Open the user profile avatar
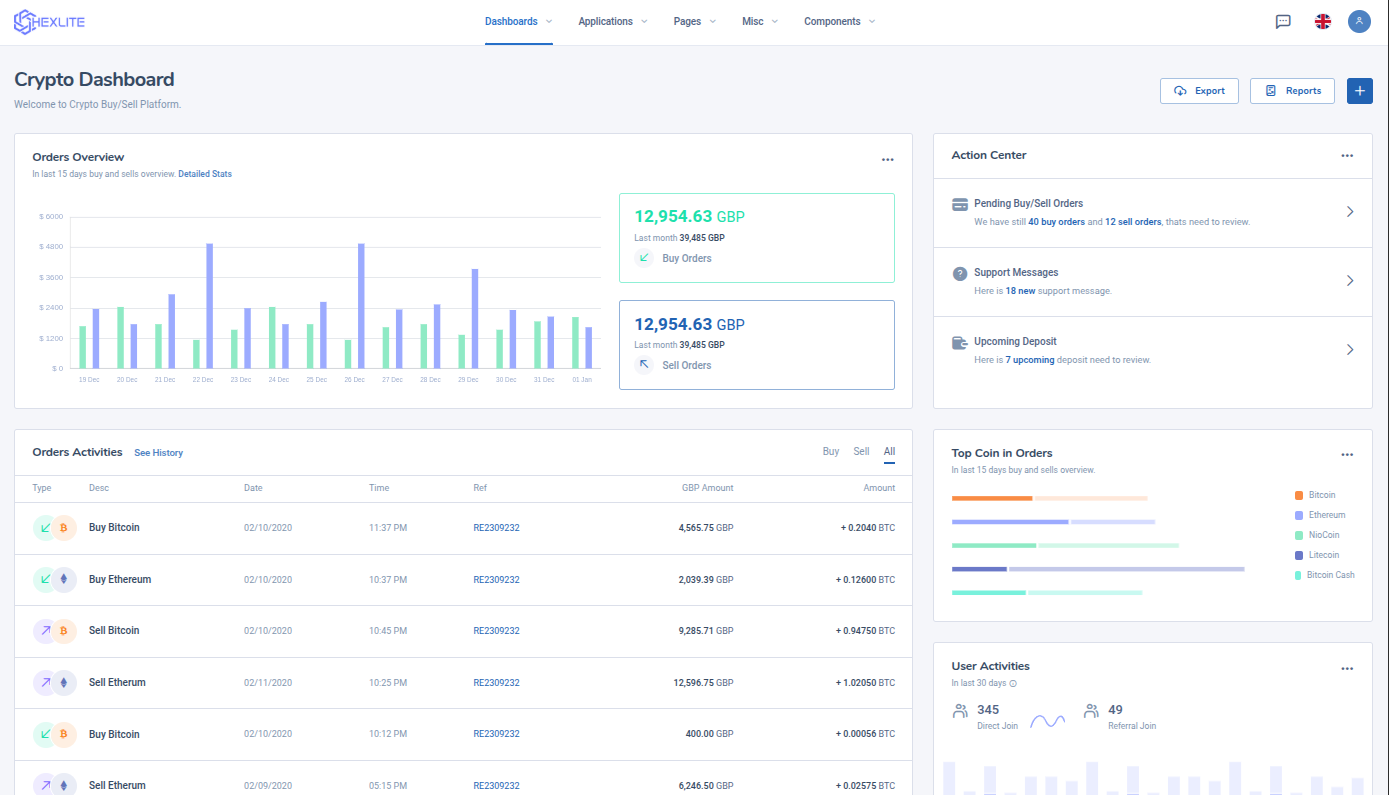The width and height of the screenshot is (1389, 795). click(1359, 21)
